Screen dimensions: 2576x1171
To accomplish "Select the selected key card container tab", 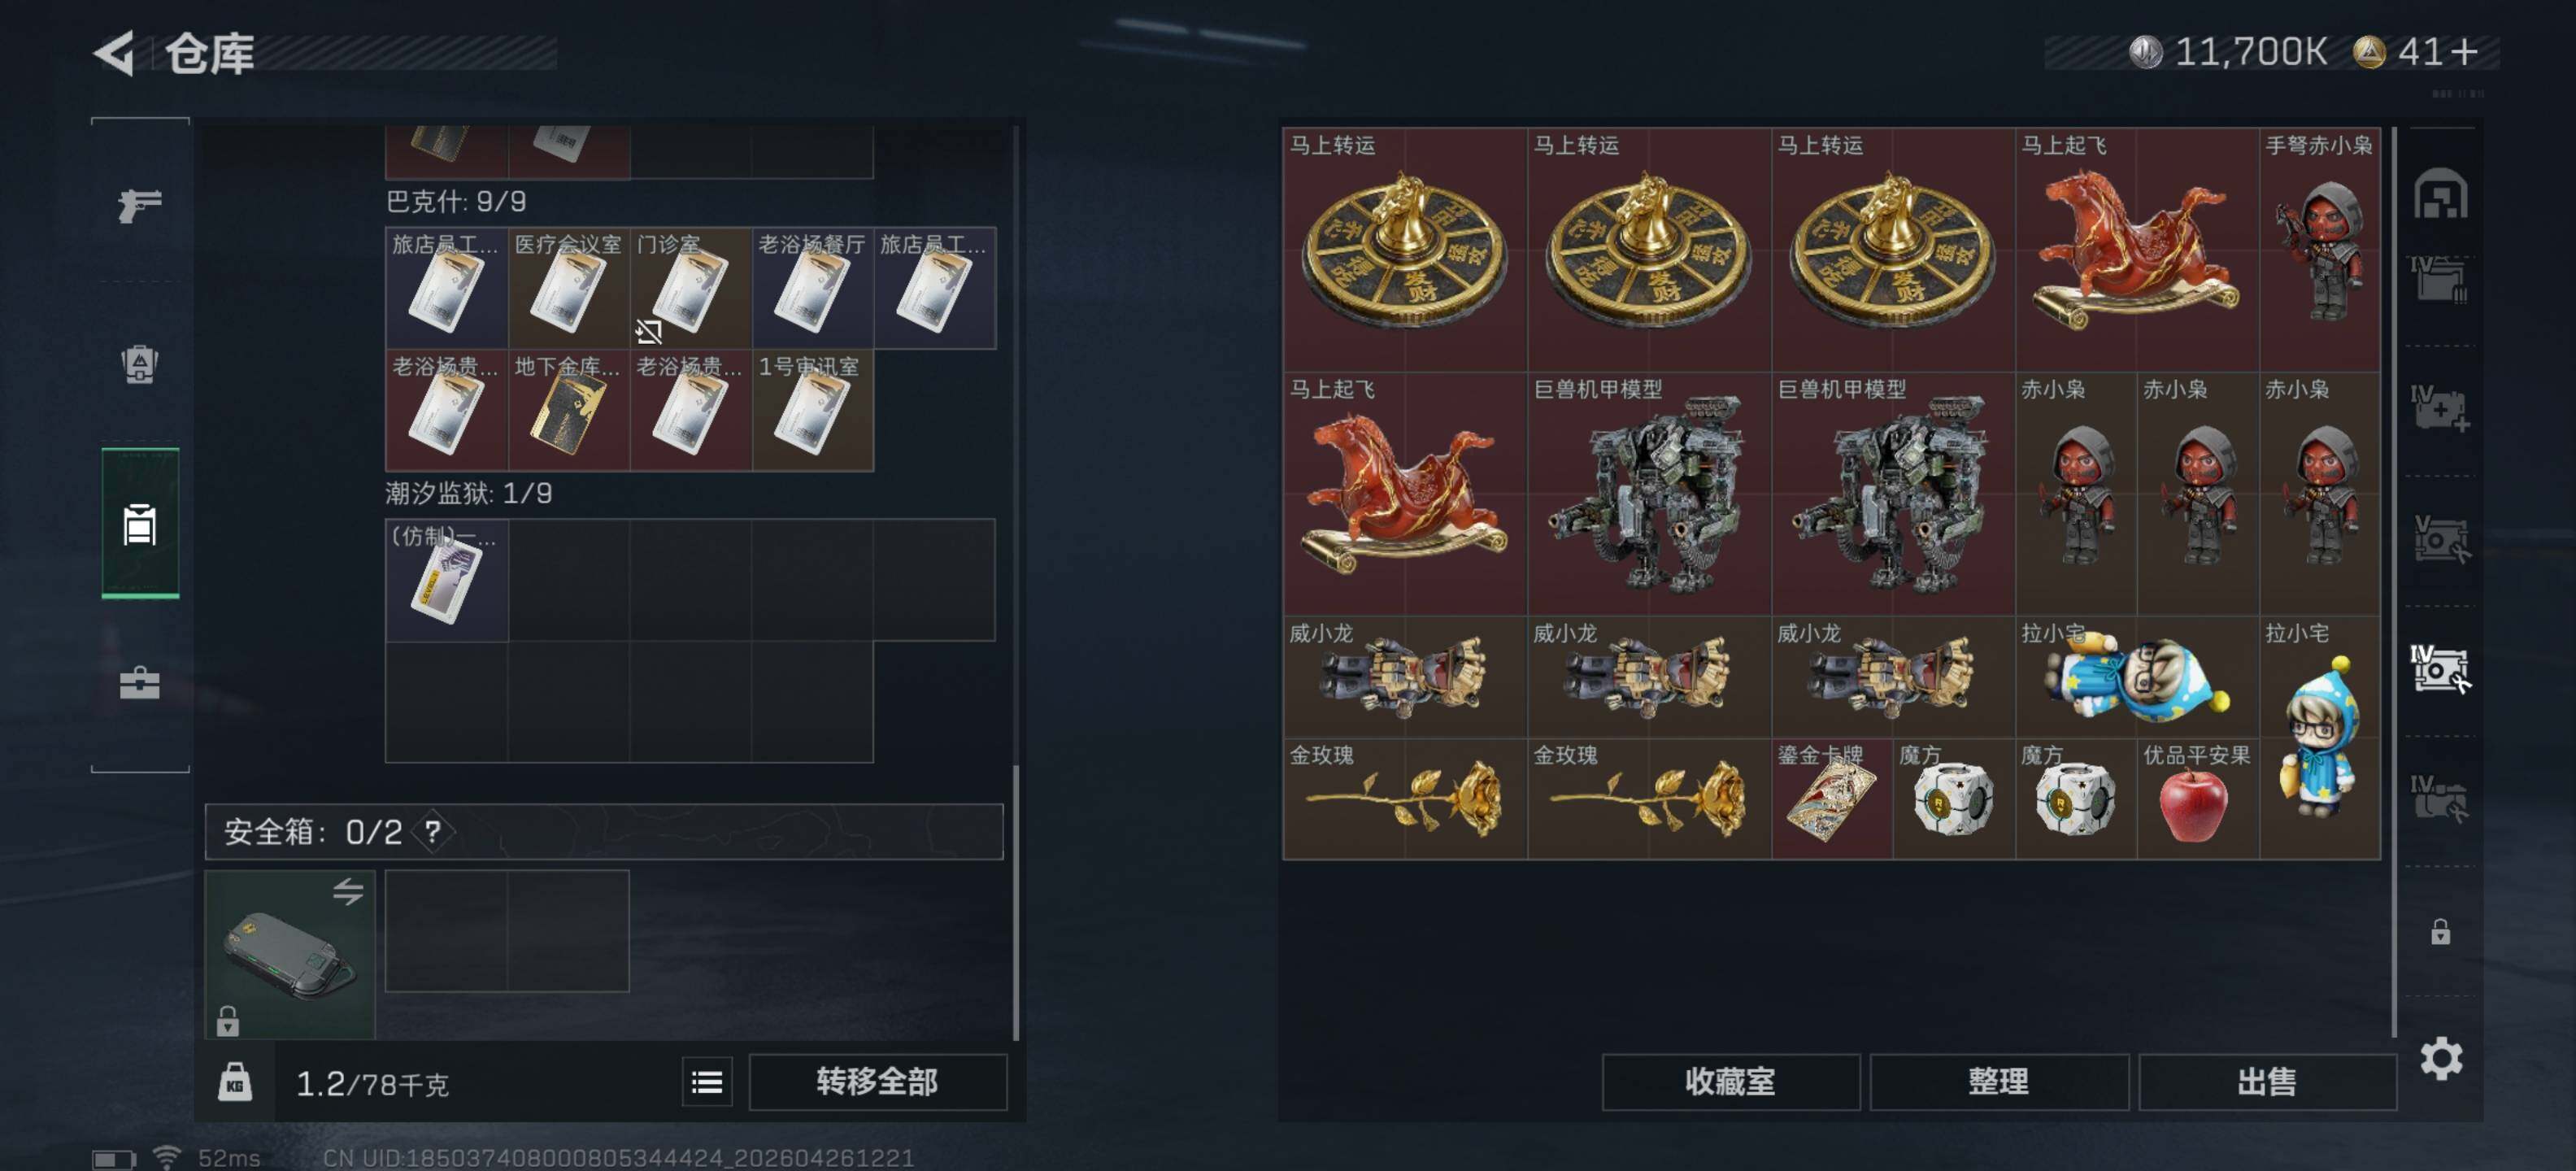I will click(x=140, y=523).
